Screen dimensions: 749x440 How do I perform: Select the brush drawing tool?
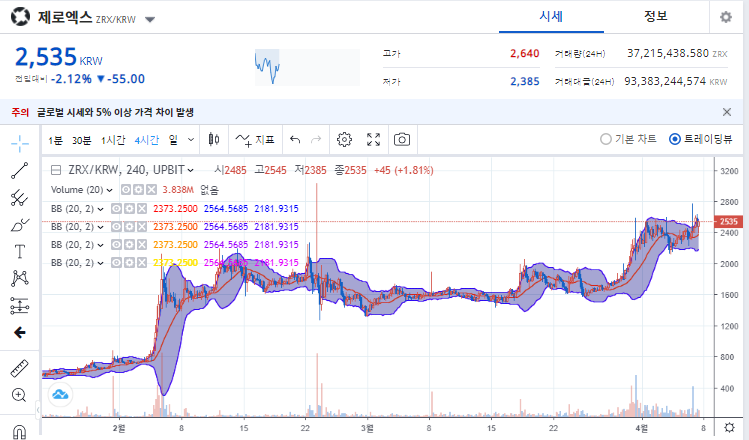[20, 224]
